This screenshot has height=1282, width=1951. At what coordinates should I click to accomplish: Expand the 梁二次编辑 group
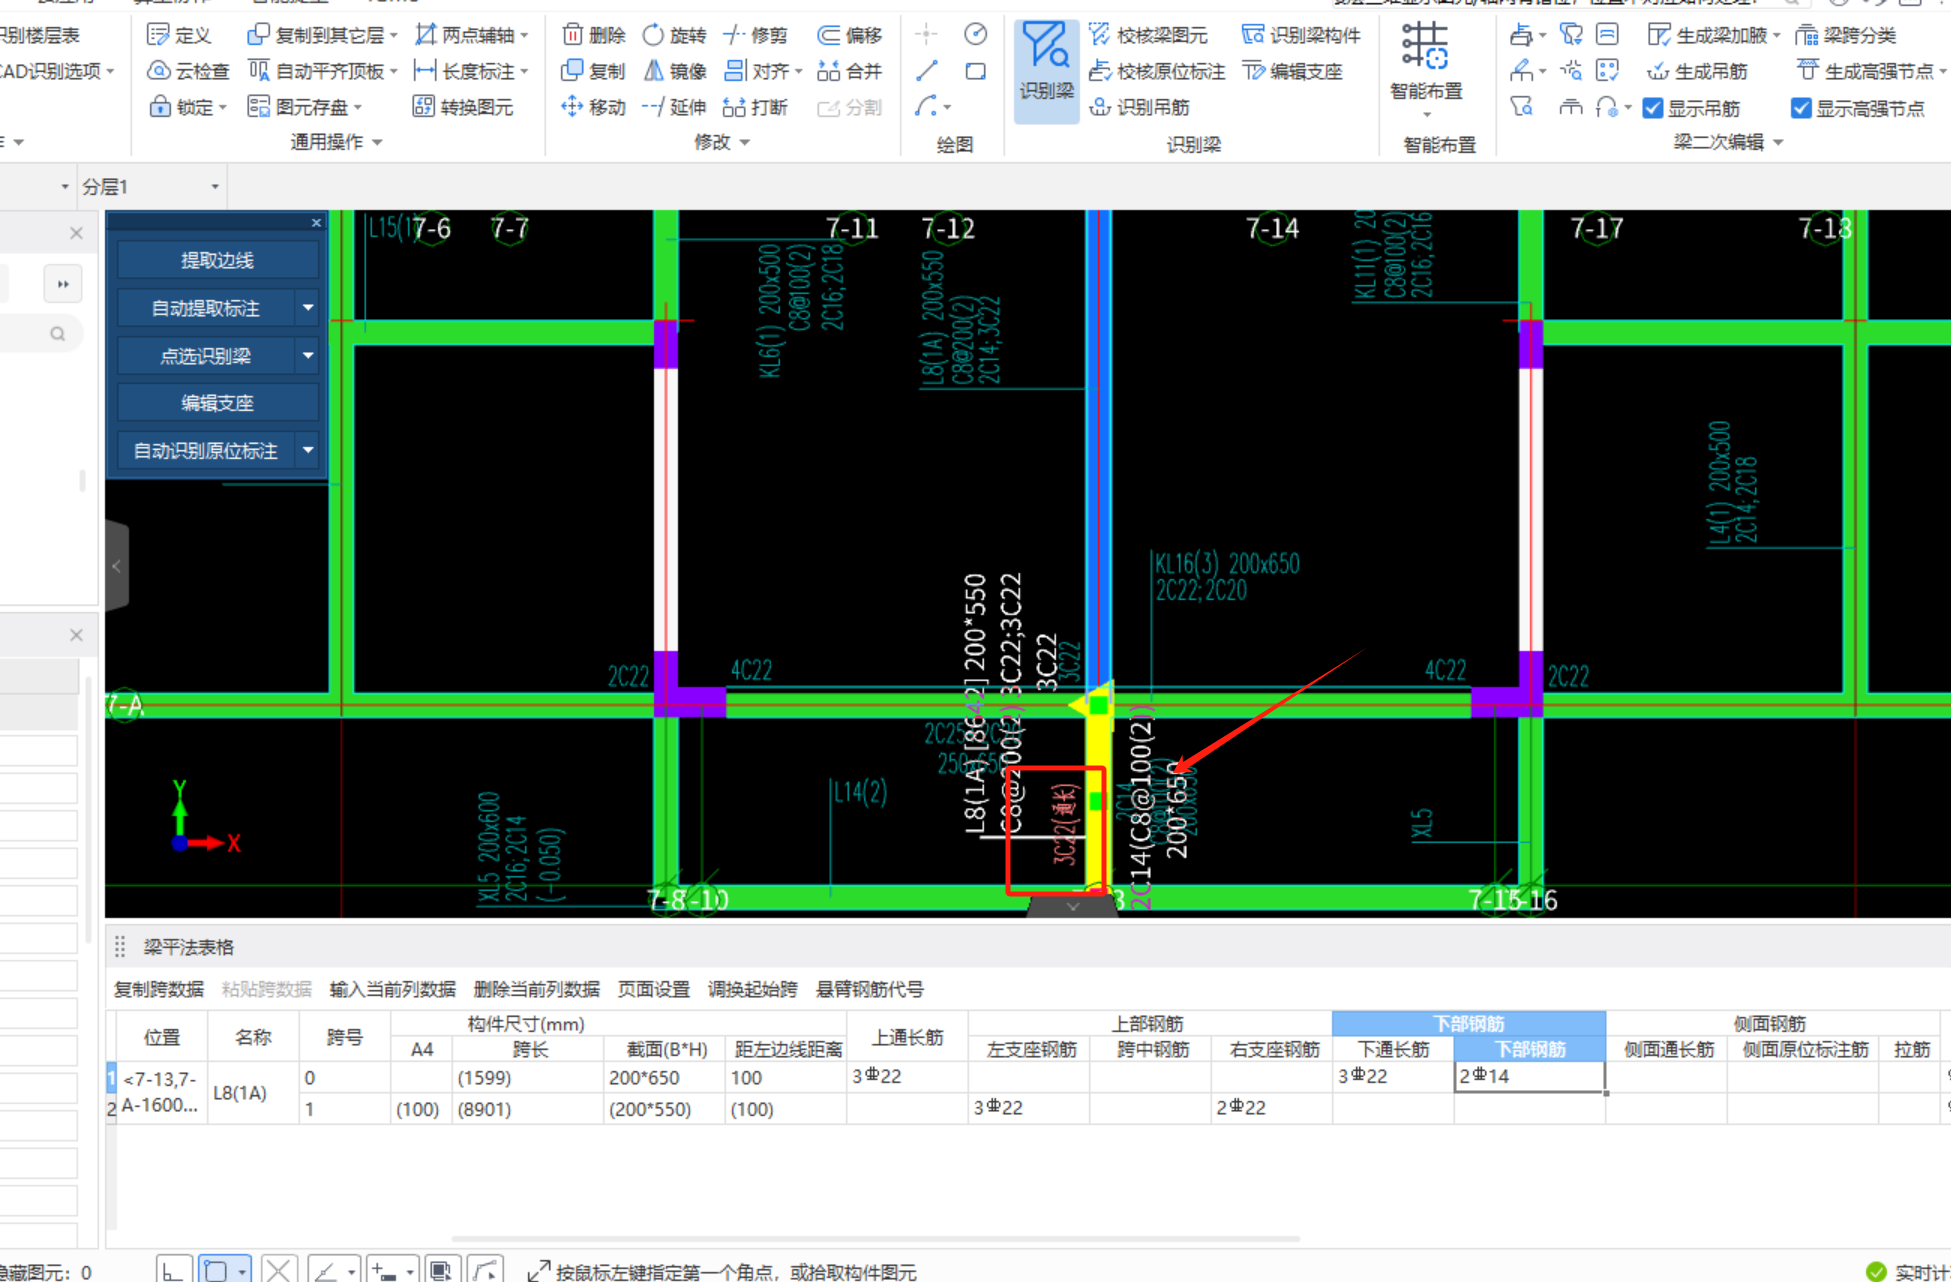pyautogui.click(x=1779, y=143)
